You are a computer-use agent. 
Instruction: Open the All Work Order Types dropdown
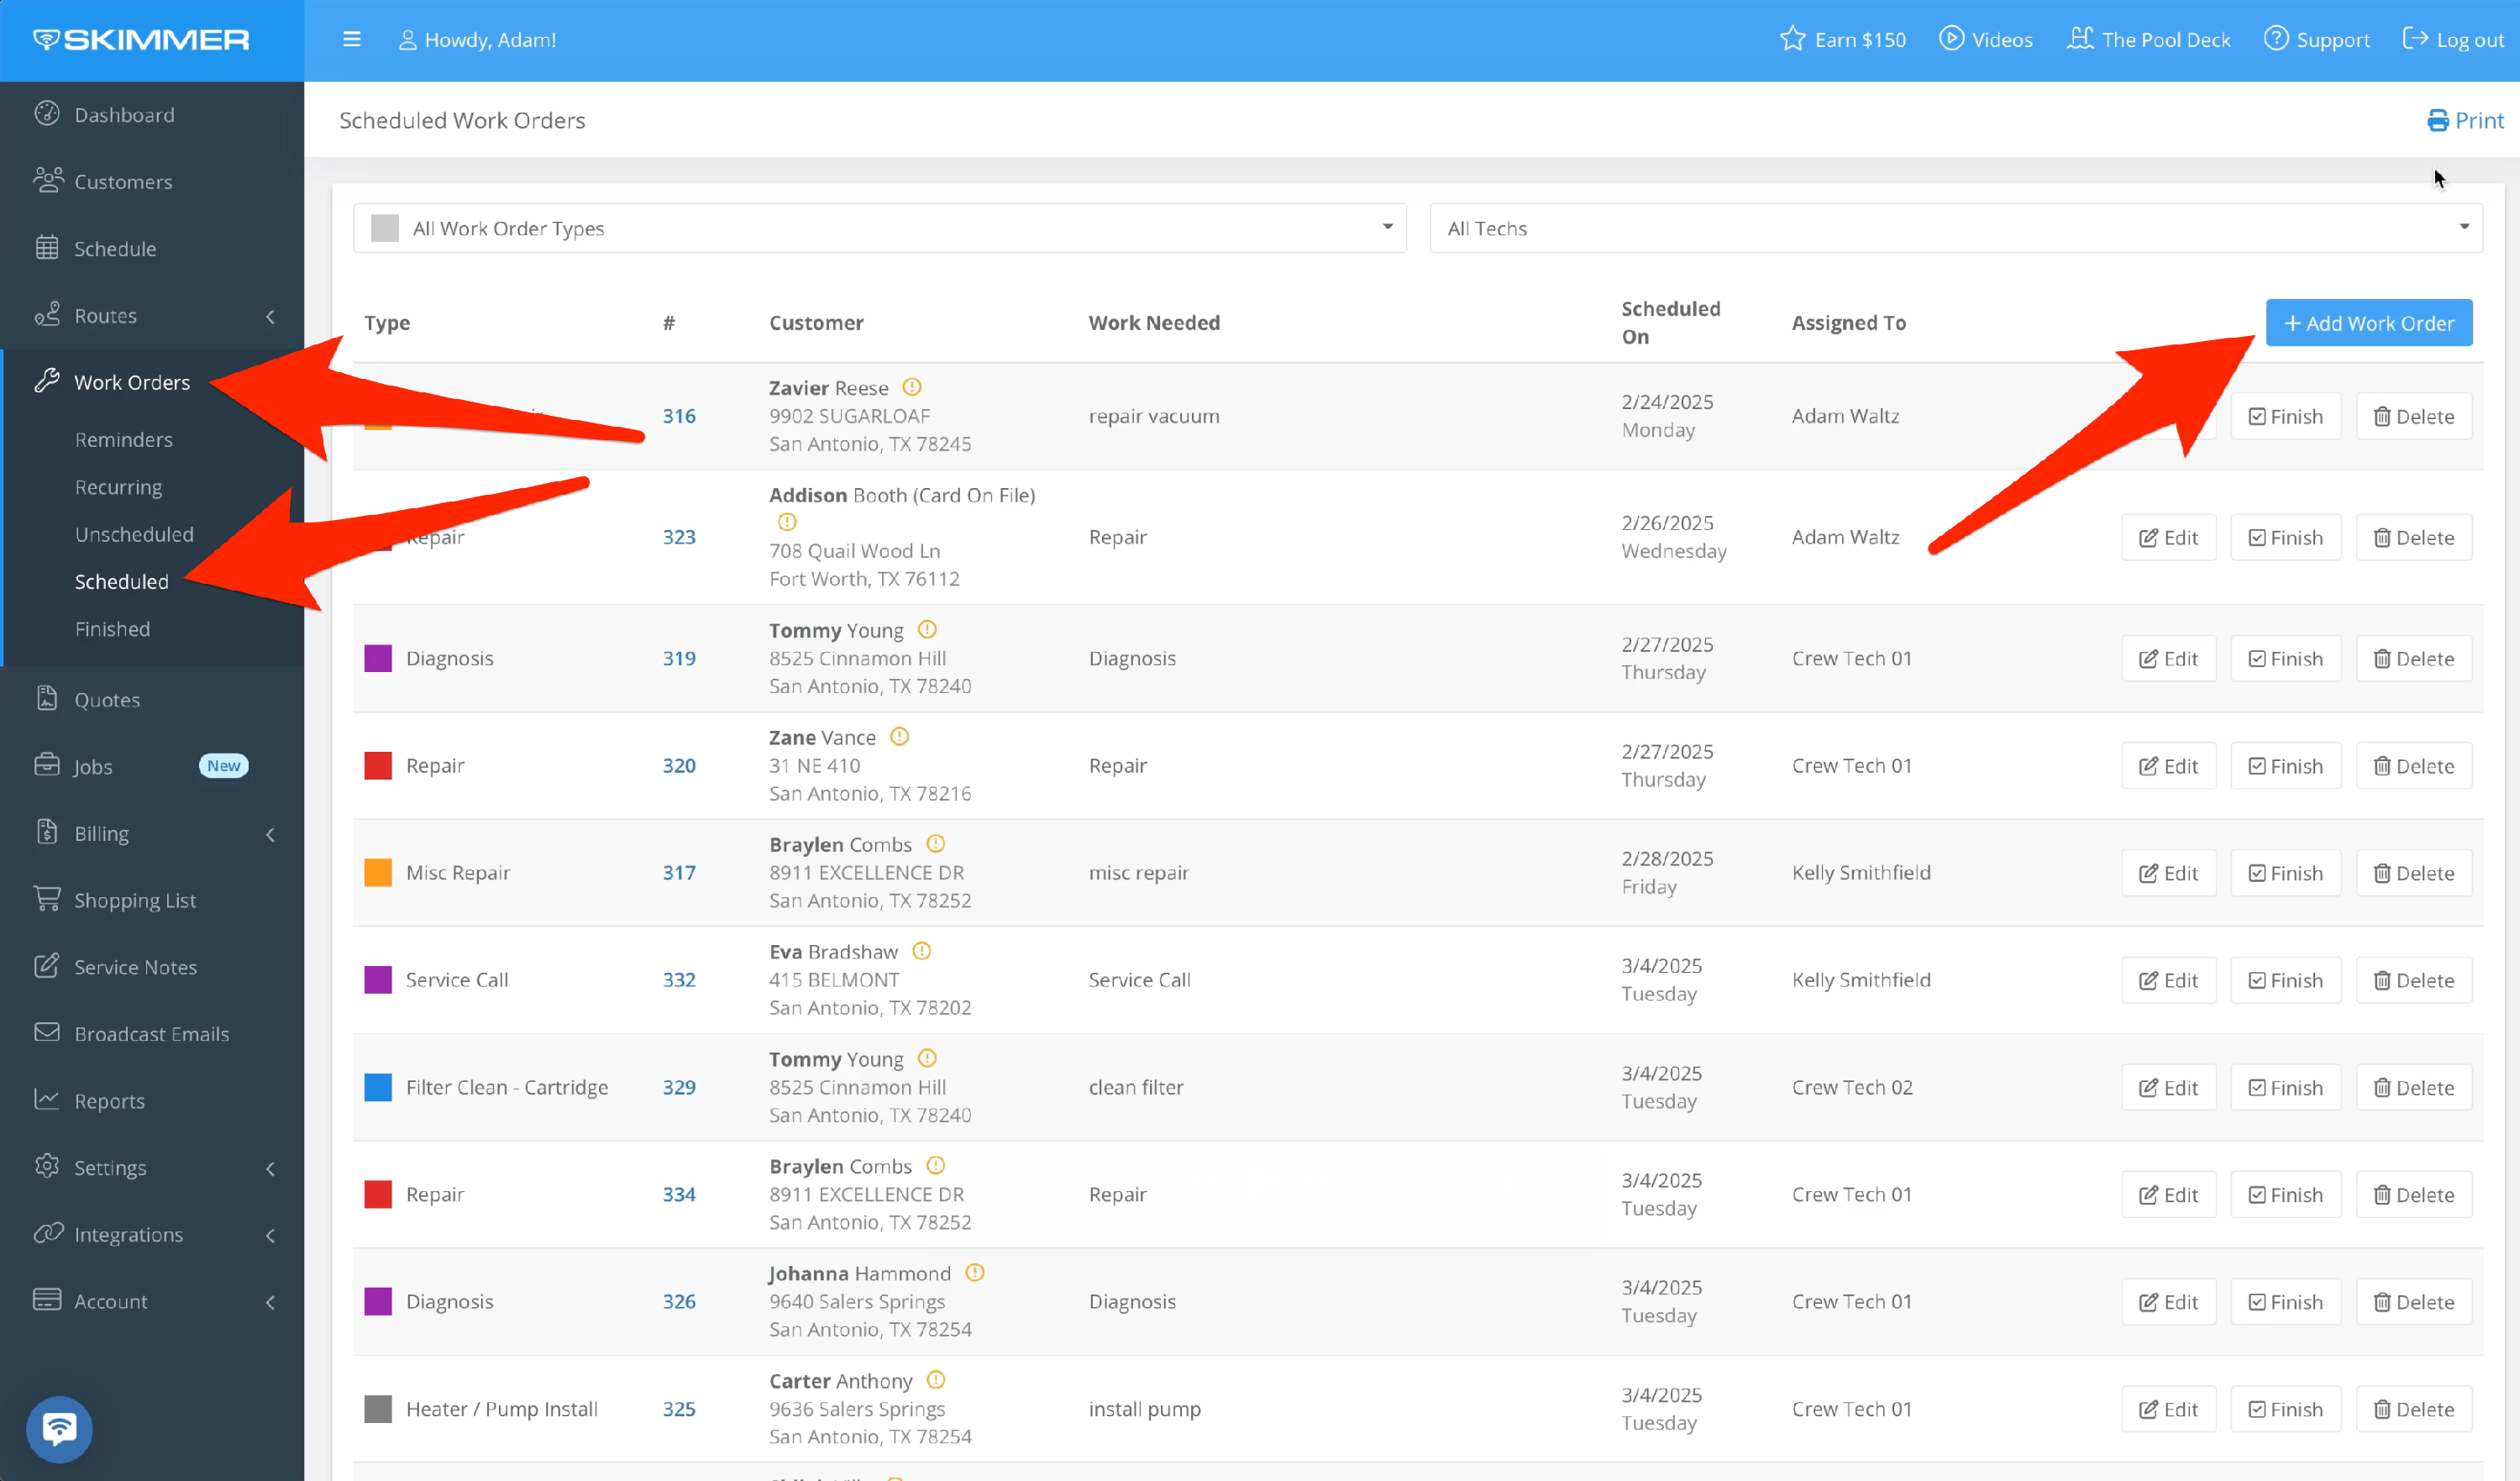pos(879,229)
